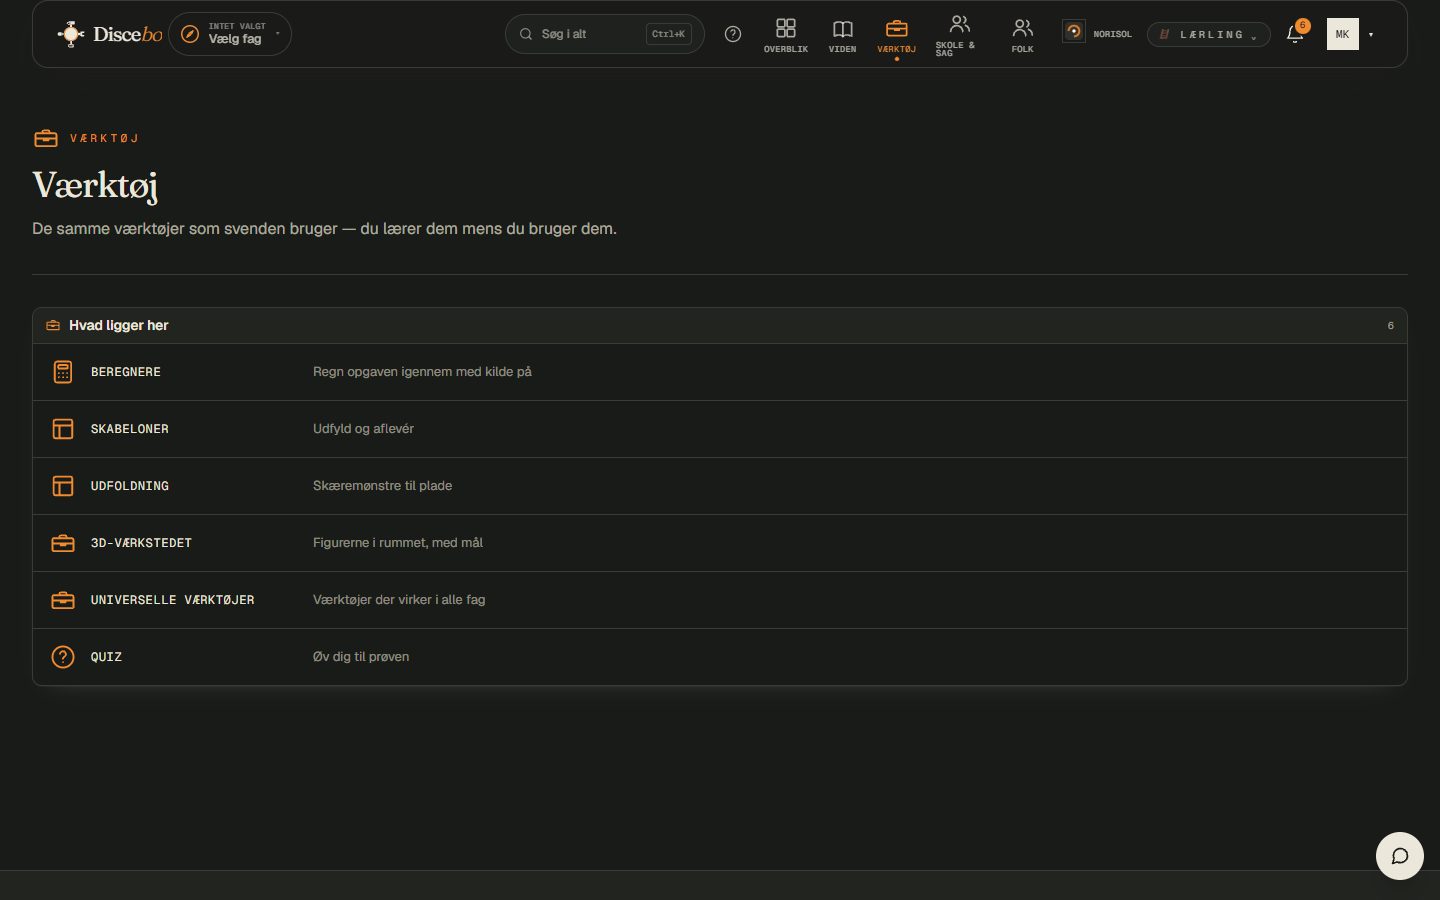Click the VÆRKTØJ breadcrumb label
This screenshot has height=900, width=1440.
click(x=105, y=138)
